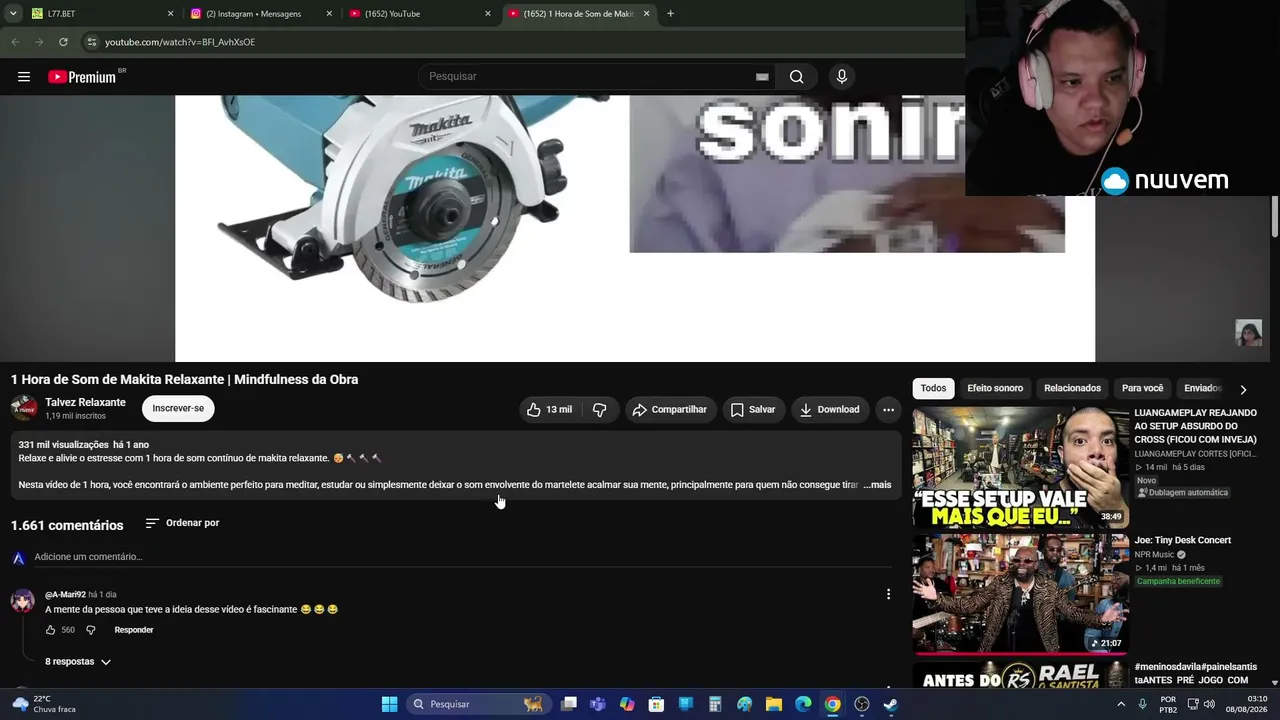Select the Efeito sonoro filter chip

tap(995, 388)
